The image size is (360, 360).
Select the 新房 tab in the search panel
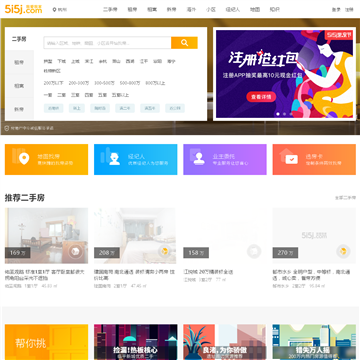click(x=19, y=109)
